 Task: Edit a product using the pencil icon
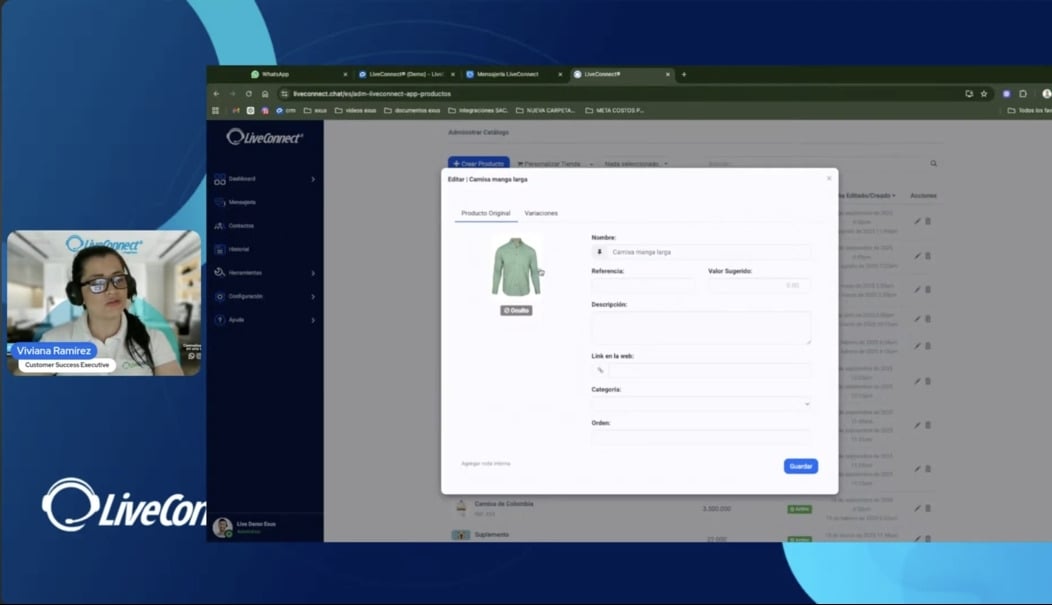point(918,221)
